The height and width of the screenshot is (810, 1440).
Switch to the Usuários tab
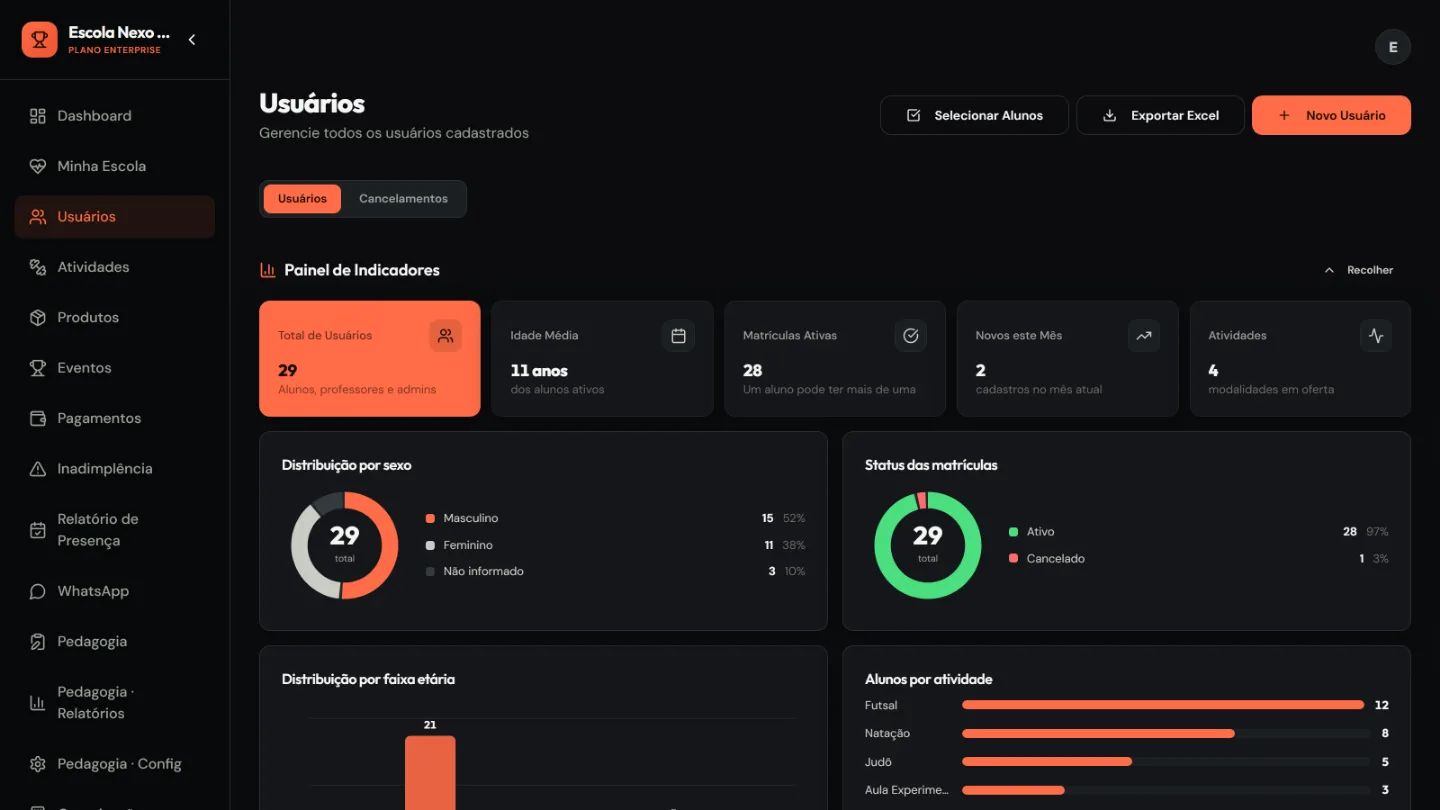(302, 199)
